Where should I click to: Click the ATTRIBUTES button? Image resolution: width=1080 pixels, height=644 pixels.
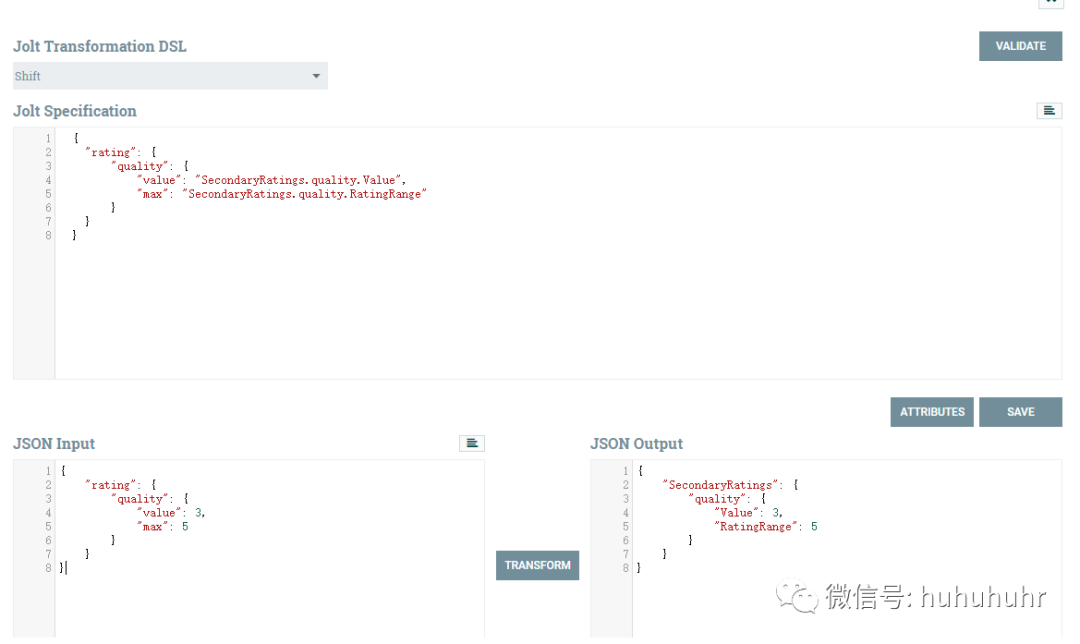coord(932,412)
